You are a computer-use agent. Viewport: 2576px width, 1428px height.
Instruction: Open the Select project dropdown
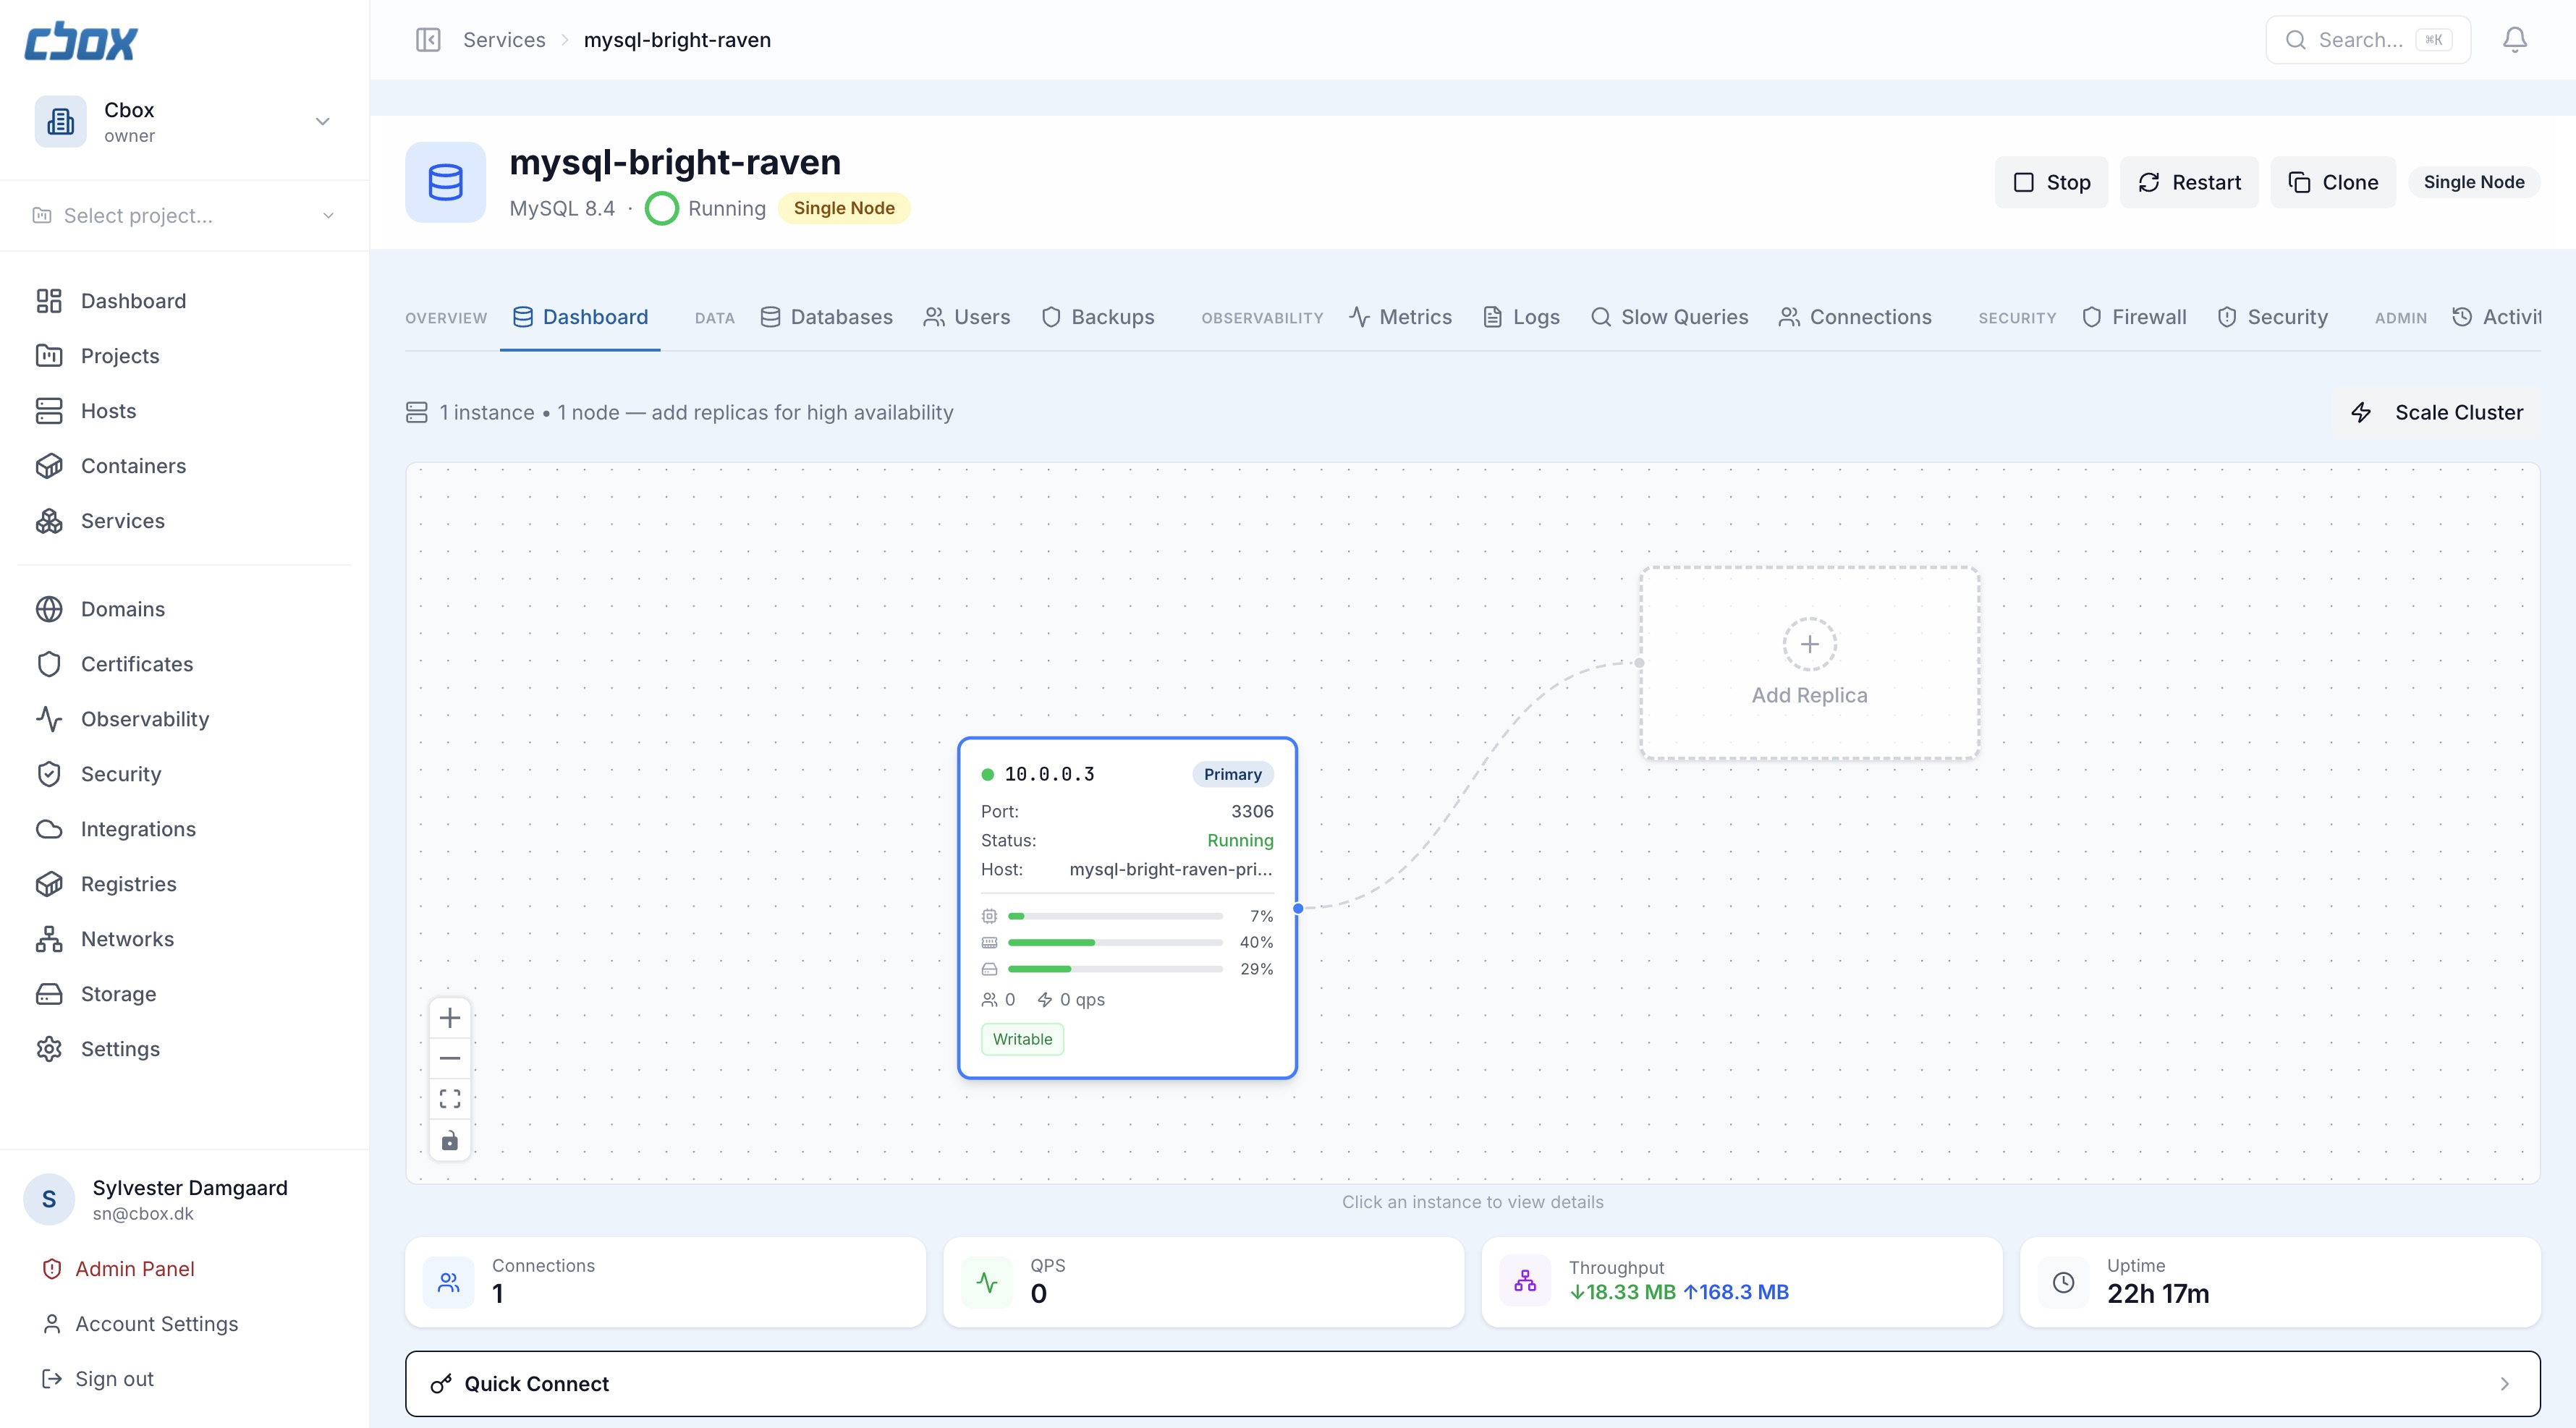184,216
